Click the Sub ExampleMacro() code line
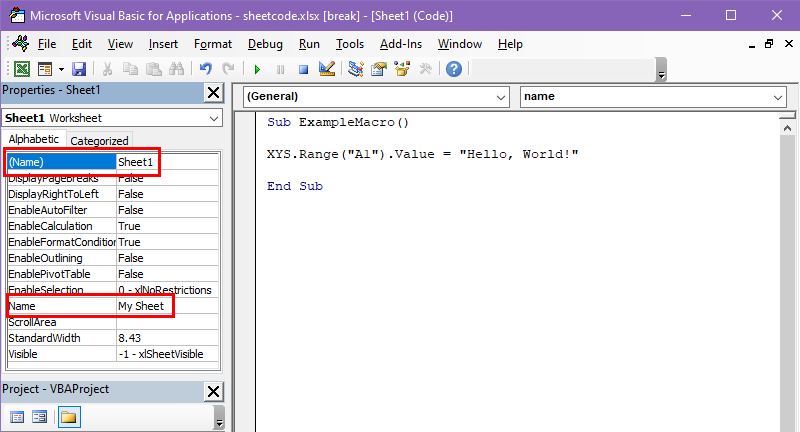The width and height of the screenshot is (800, 432). (x=338, y=122)
